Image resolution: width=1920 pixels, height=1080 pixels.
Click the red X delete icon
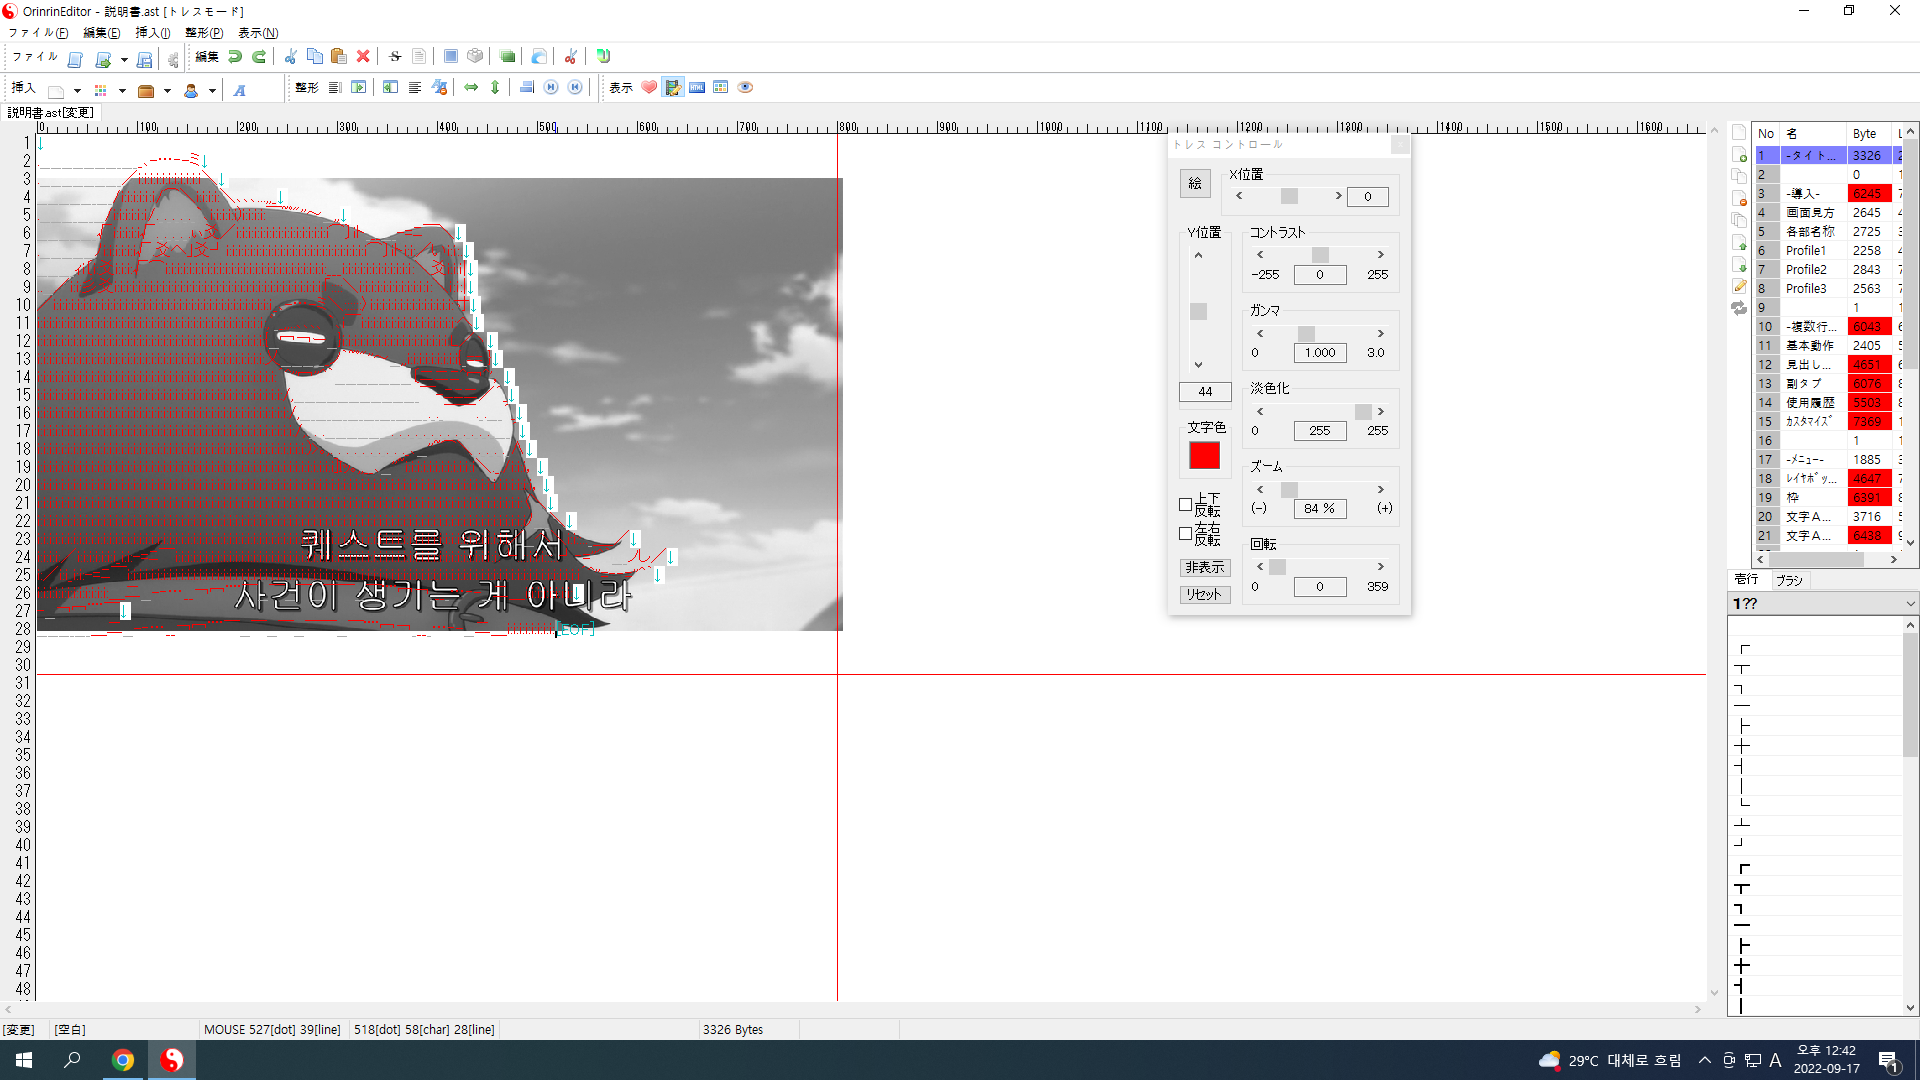(363, 57)
